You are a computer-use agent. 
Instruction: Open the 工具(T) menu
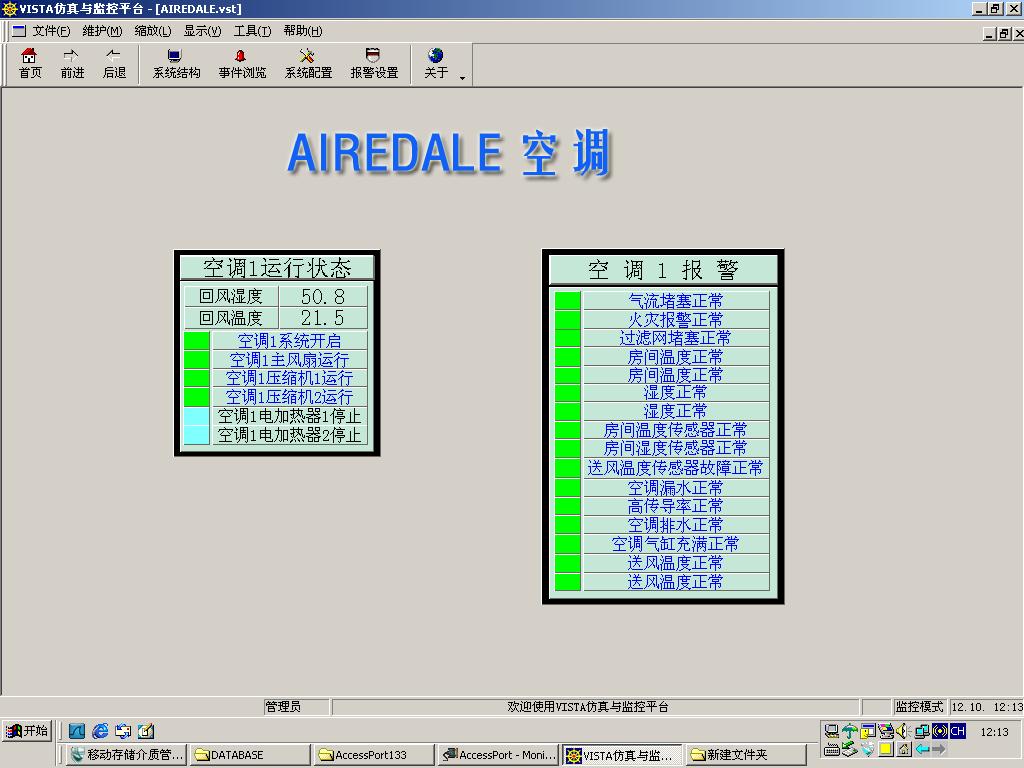click(x=251, y=31)
